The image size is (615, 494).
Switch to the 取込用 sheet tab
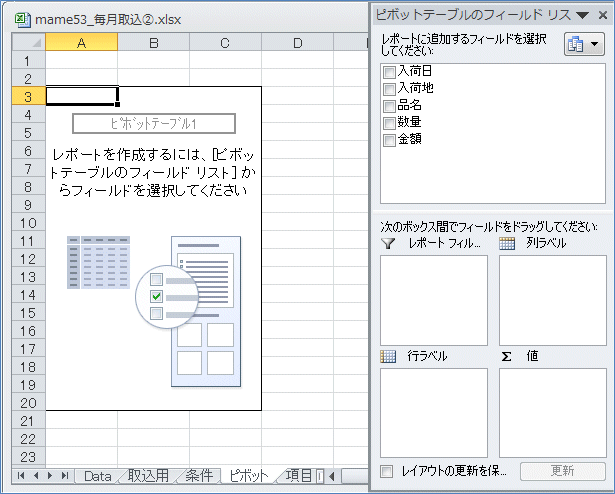148,476
